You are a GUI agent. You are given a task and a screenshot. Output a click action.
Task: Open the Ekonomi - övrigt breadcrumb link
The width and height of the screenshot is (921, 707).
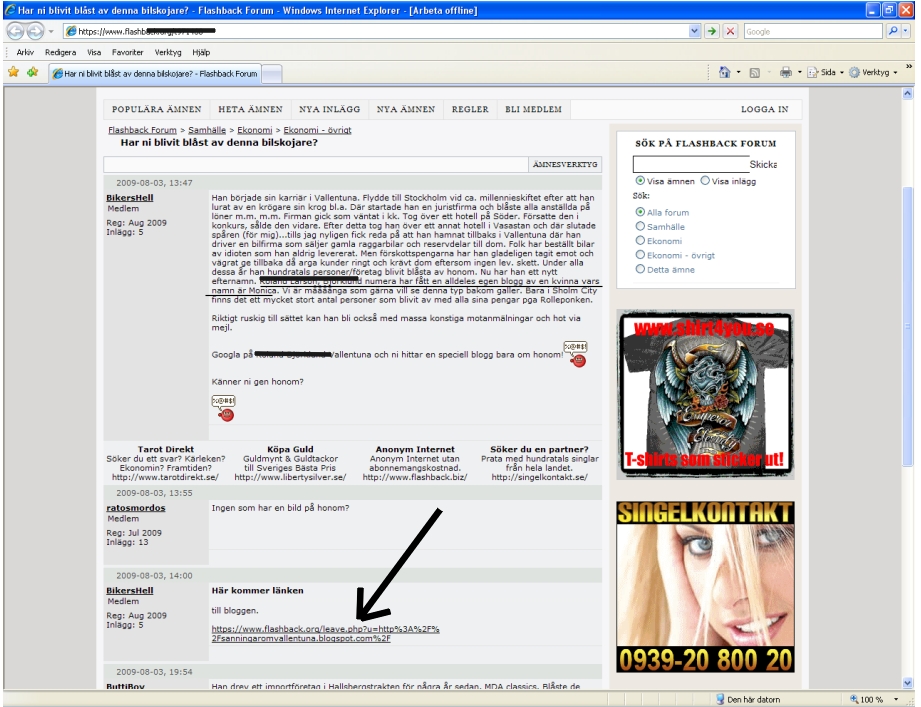click(317, 130)
